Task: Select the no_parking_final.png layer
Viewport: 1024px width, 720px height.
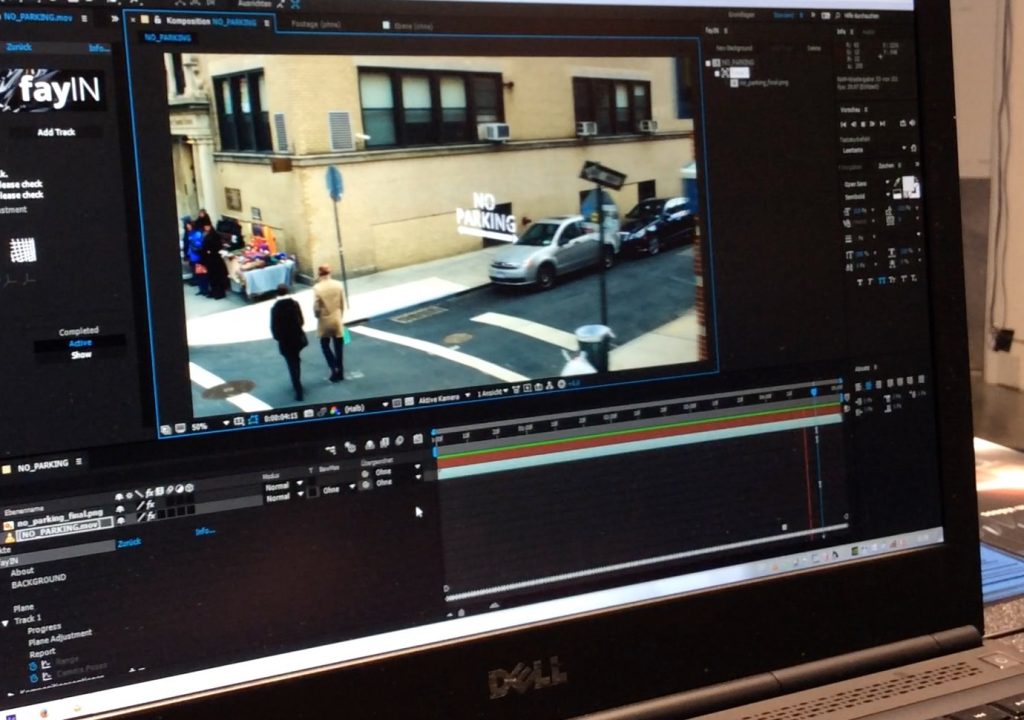Action: click(59, 517)
